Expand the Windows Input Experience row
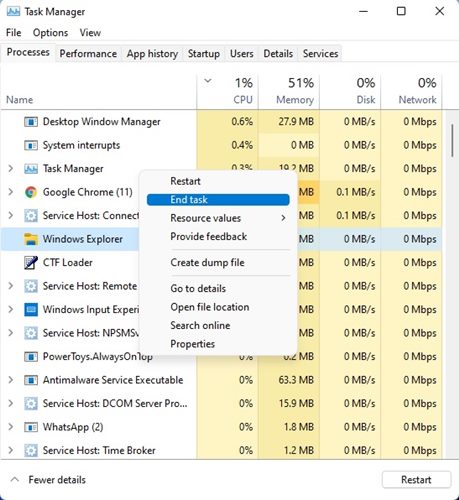 [11, 309]
